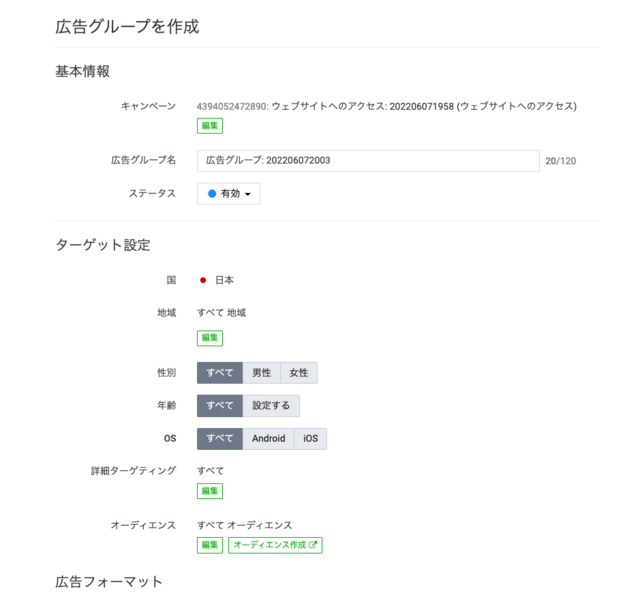The width and height of the screenshot is (640, 608).
Task: Select すべて under 性別
Action: [220, 373]
